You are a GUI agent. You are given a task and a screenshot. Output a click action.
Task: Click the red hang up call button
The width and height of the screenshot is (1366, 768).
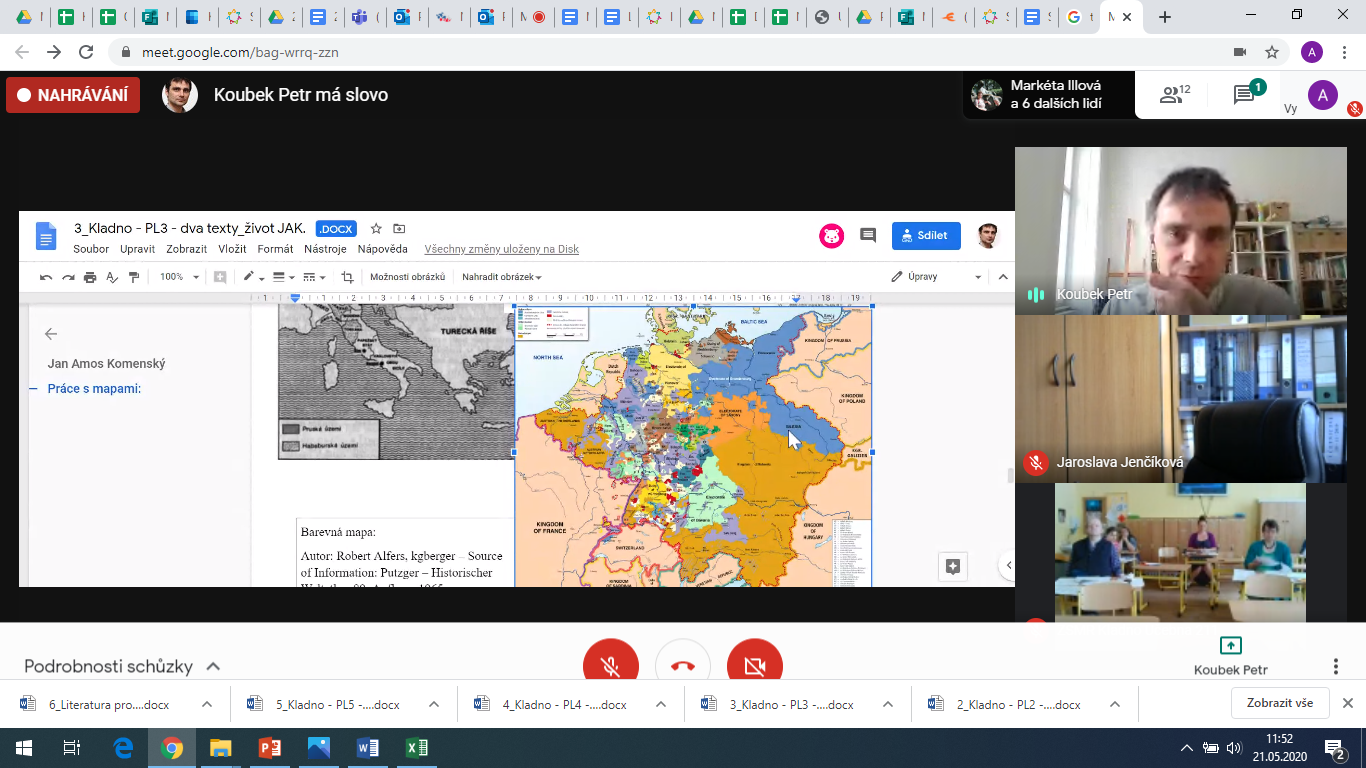pyautogui.click(x=683, y=665)
